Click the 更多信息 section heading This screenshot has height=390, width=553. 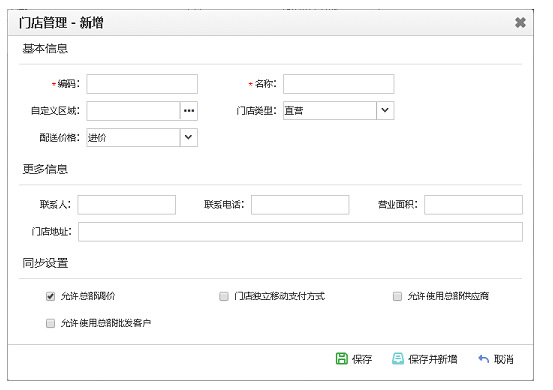click(x=45, y=169)
